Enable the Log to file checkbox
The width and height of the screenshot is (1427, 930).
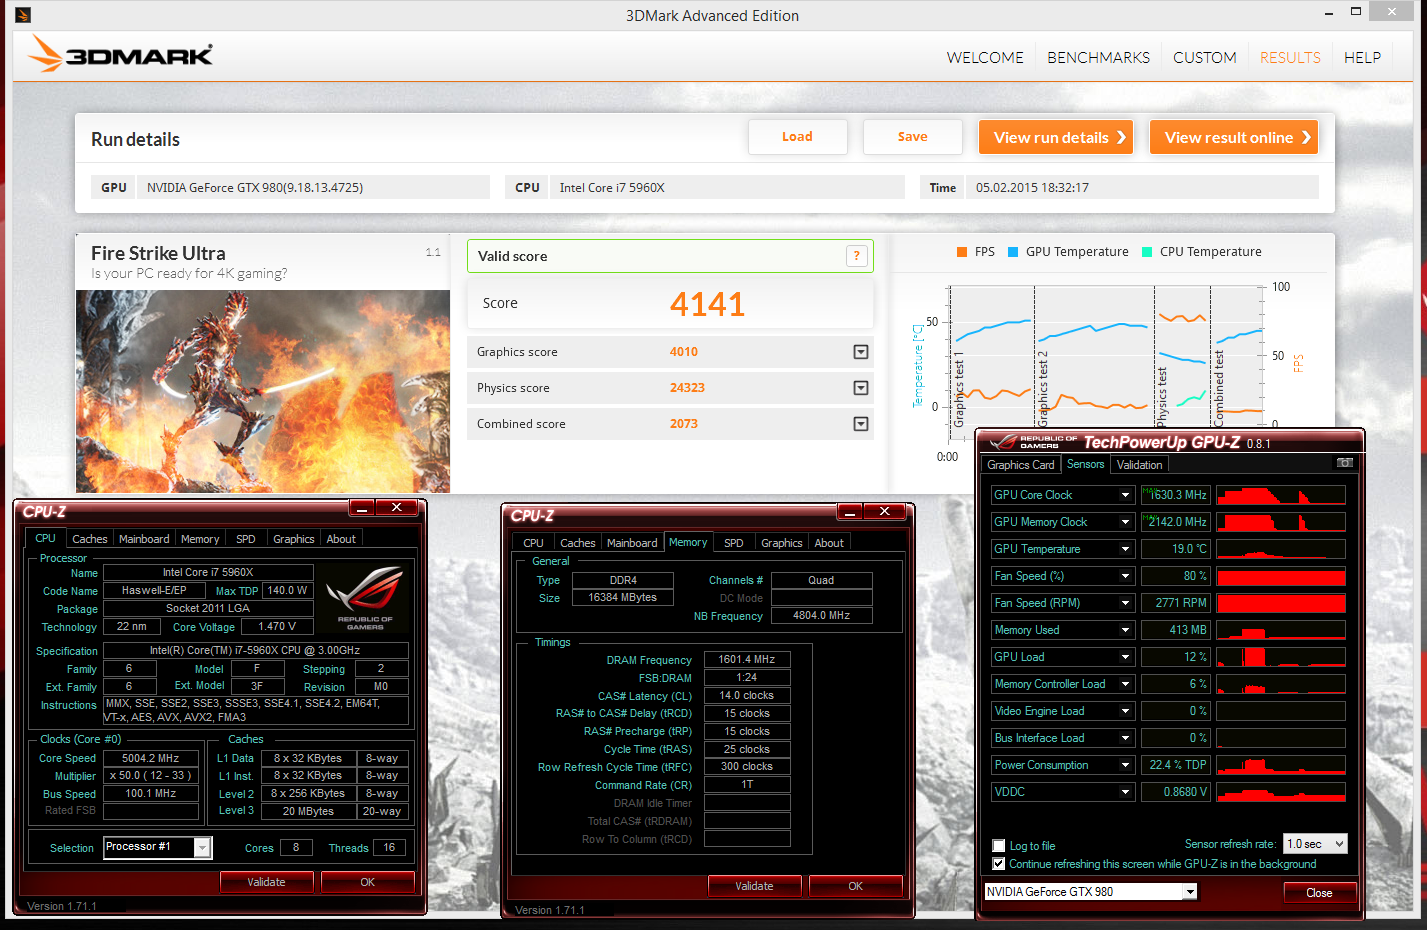point(998,846)
